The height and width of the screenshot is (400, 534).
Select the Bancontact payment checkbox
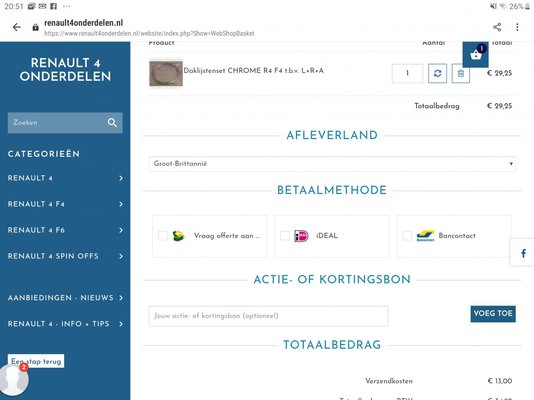407,236
